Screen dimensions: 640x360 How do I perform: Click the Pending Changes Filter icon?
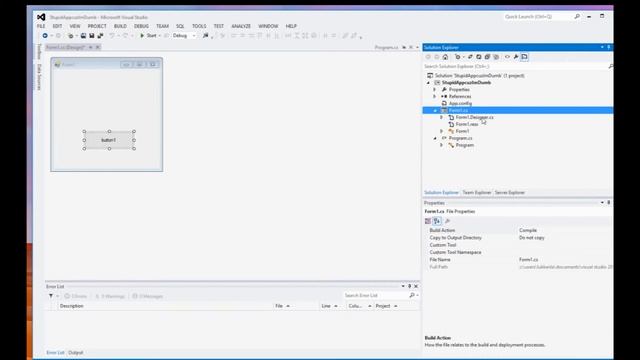pyautogui.click(x=458, y=57)
